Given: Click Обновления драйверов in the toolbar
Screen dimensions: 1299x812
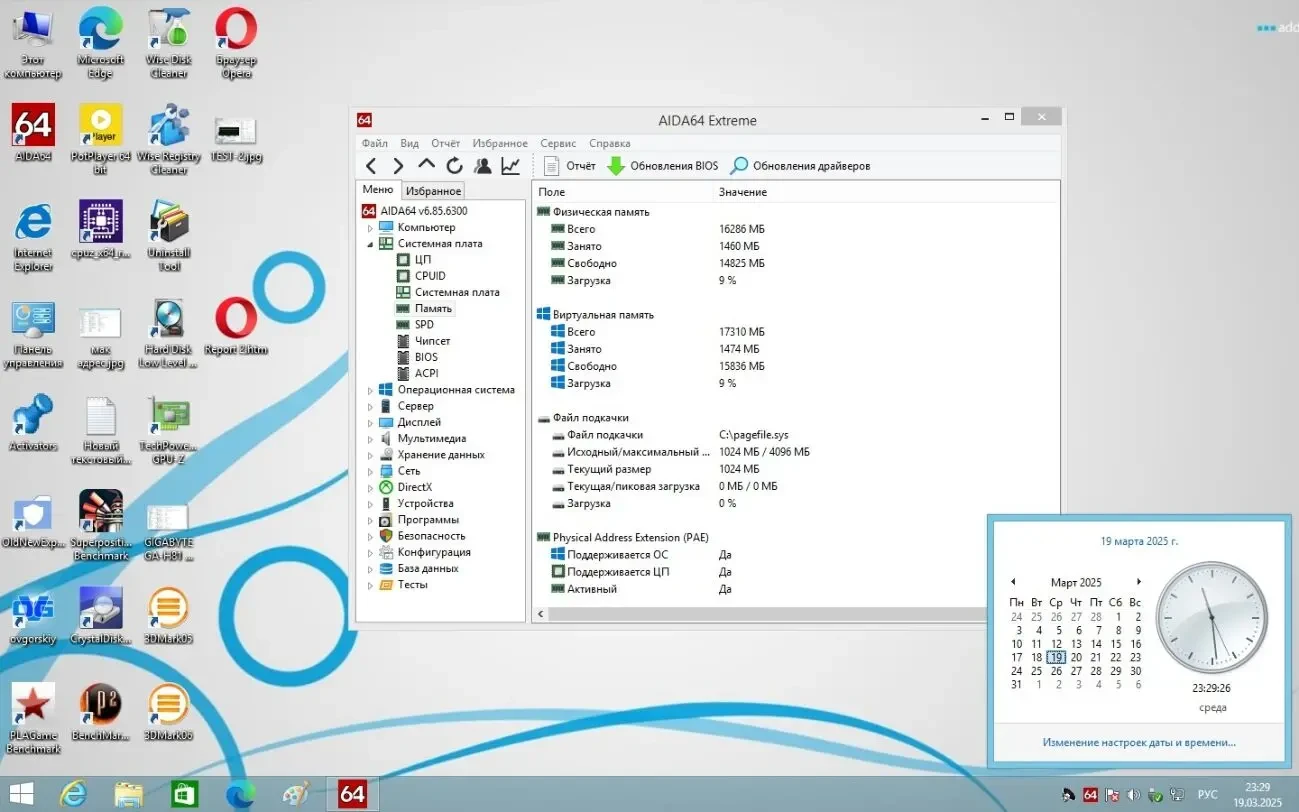Looking at the screenshot, I should [800, 166].
